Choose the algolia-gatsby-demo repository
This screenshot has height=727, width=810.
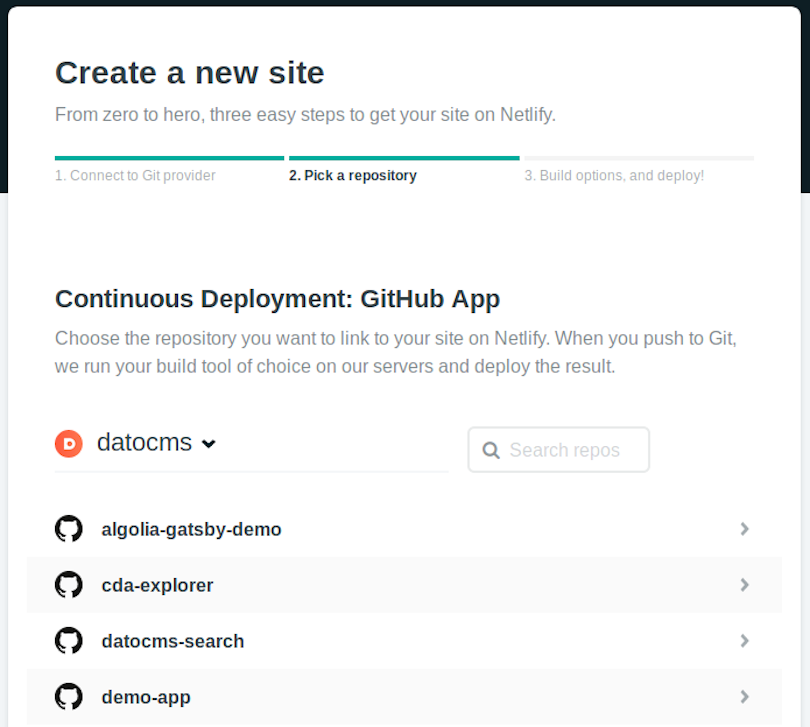pos(404,529)
